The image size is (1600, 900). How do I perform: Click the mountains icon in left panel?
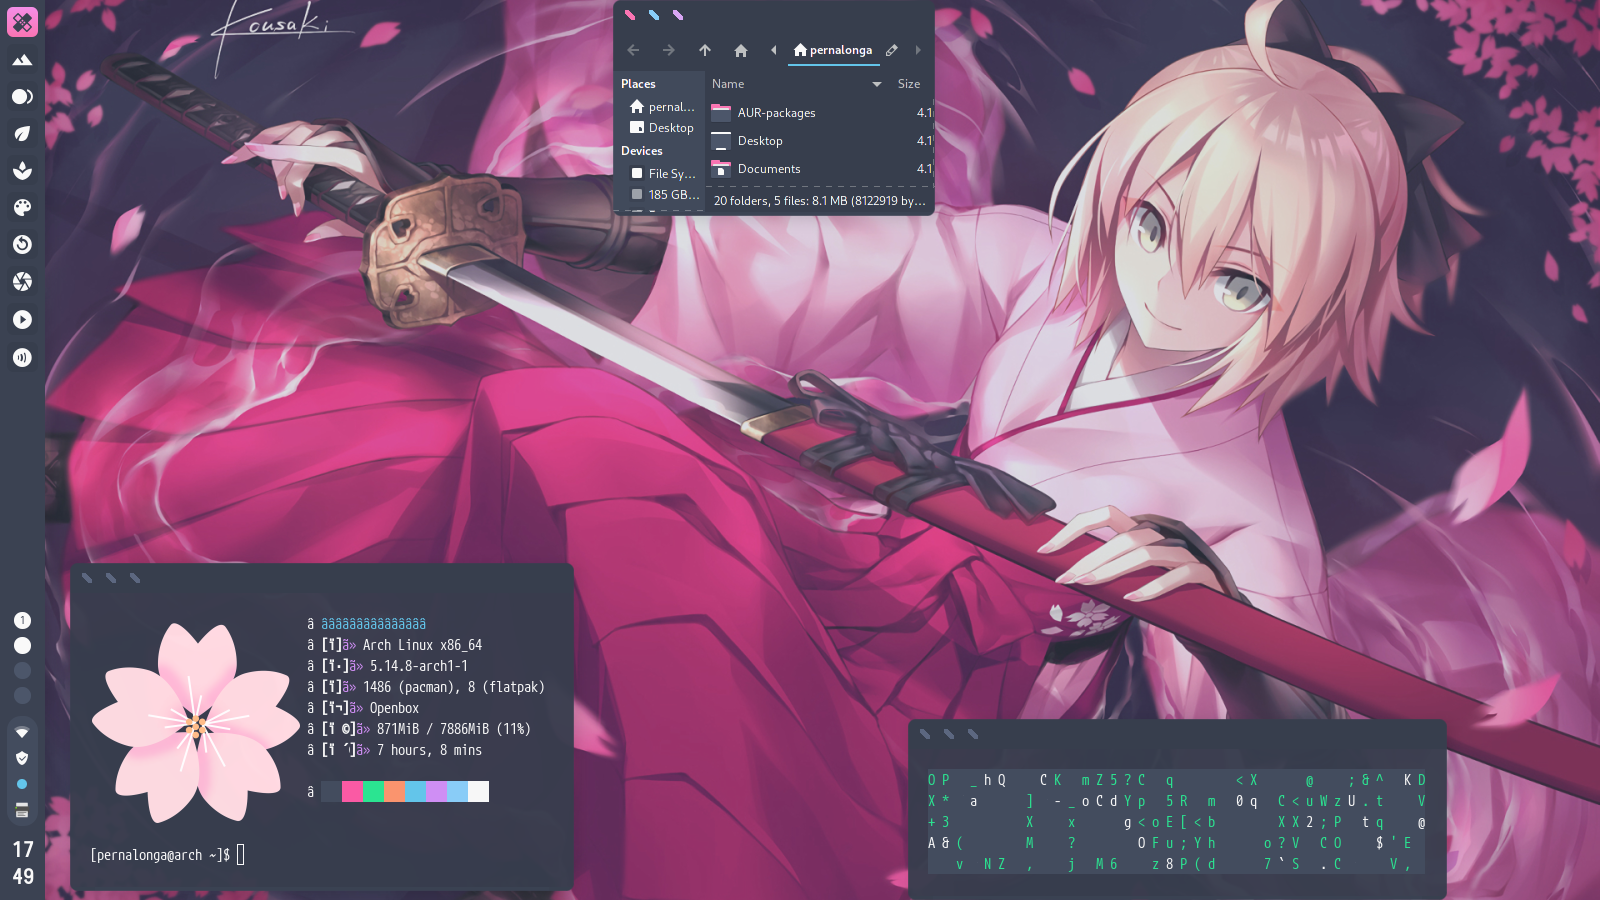click(x=22, y=60)
